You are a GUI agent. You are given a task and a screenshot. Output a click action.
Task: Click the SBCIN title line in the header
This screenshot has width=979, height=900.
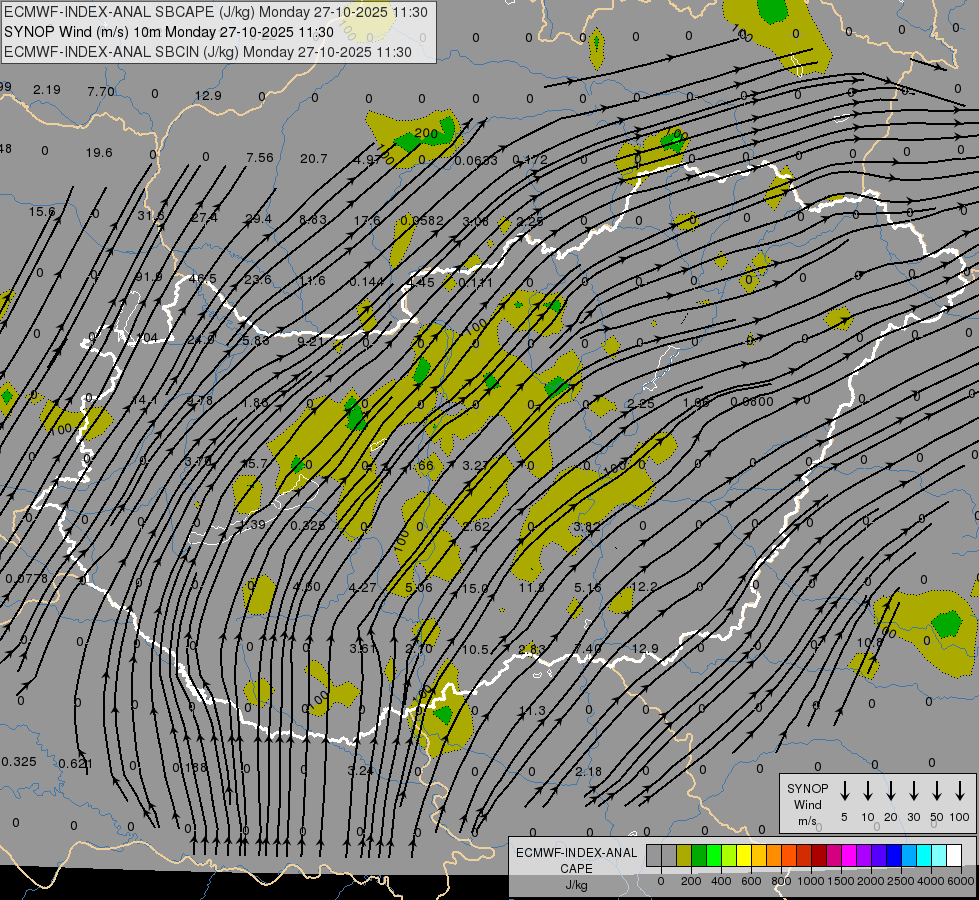[208, 52]
